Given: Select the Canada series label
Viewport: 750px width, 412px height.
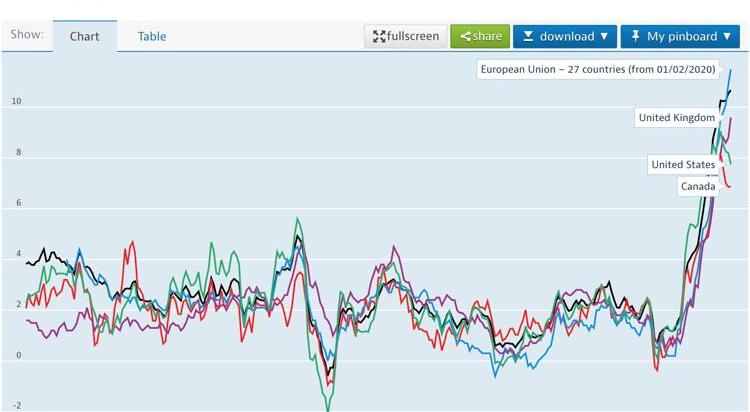Looking at the screenshot, I should (x=698, y=186).
